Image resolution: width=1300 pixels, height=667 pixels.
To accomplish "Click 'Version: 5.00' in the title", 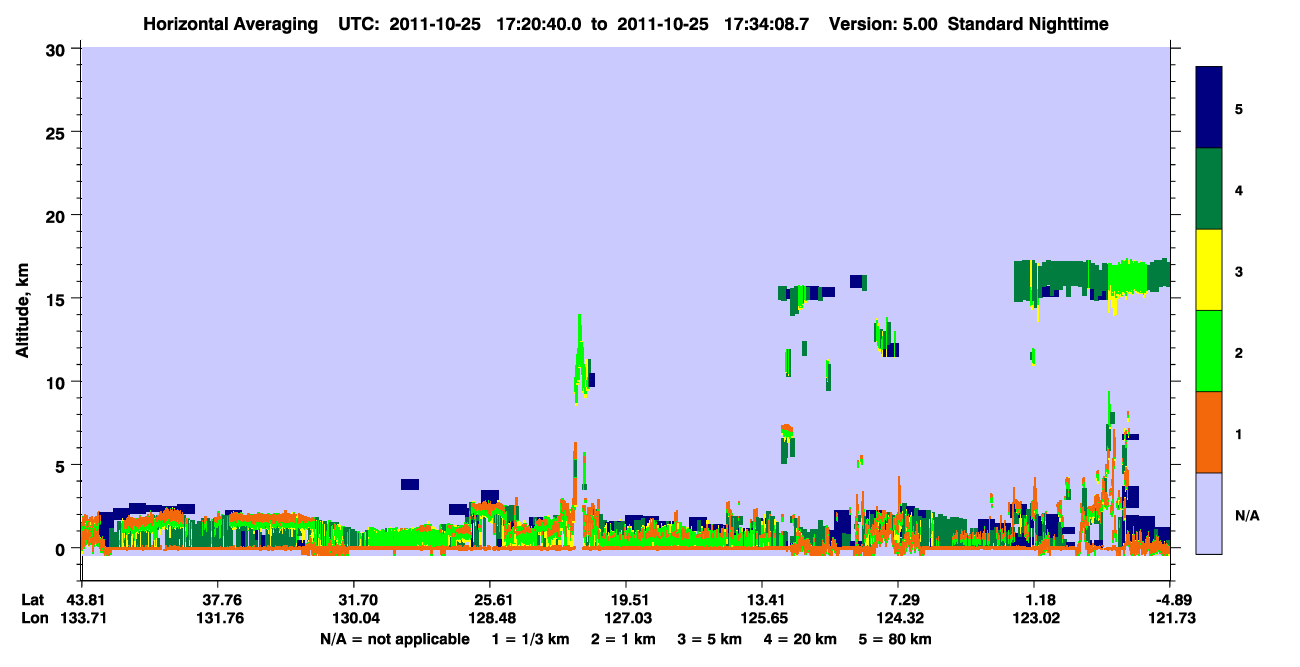I will click(x=884, y=23).
